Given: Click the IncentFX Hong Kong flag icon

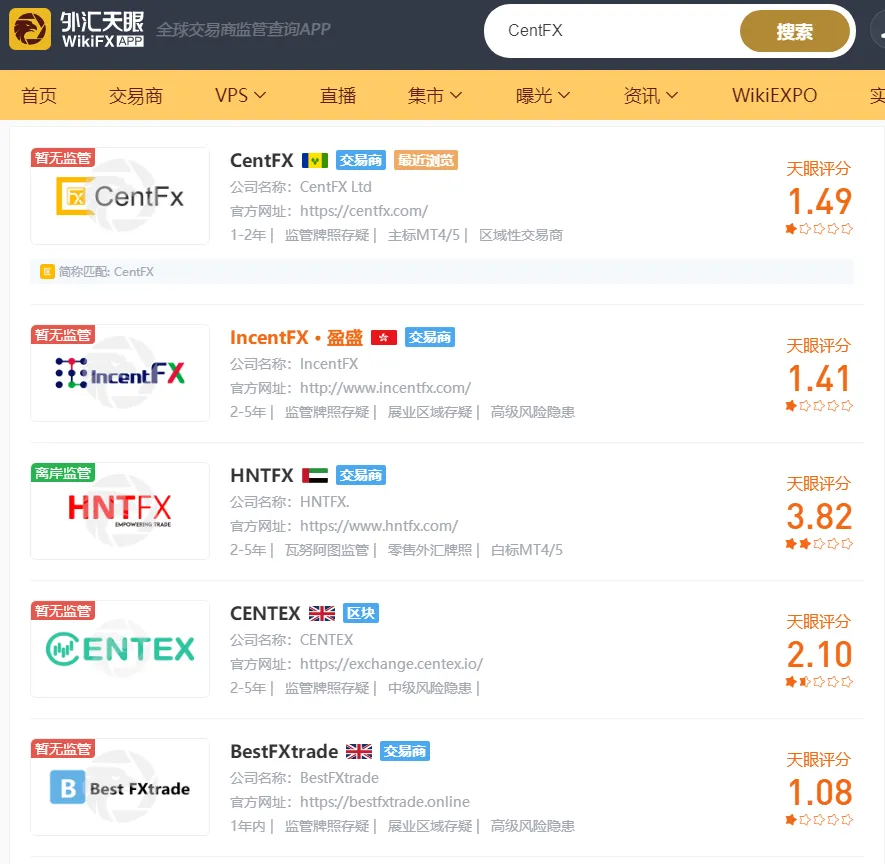Looking at the screenshot, I should (384, 338).
